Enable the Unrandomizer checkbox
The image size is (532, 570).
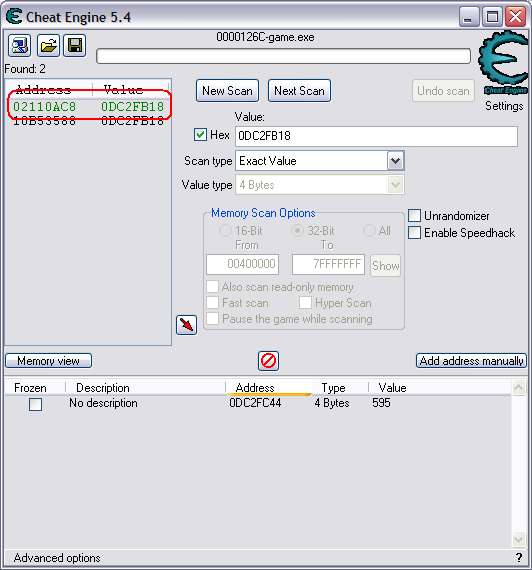click(x=415, y=216)
